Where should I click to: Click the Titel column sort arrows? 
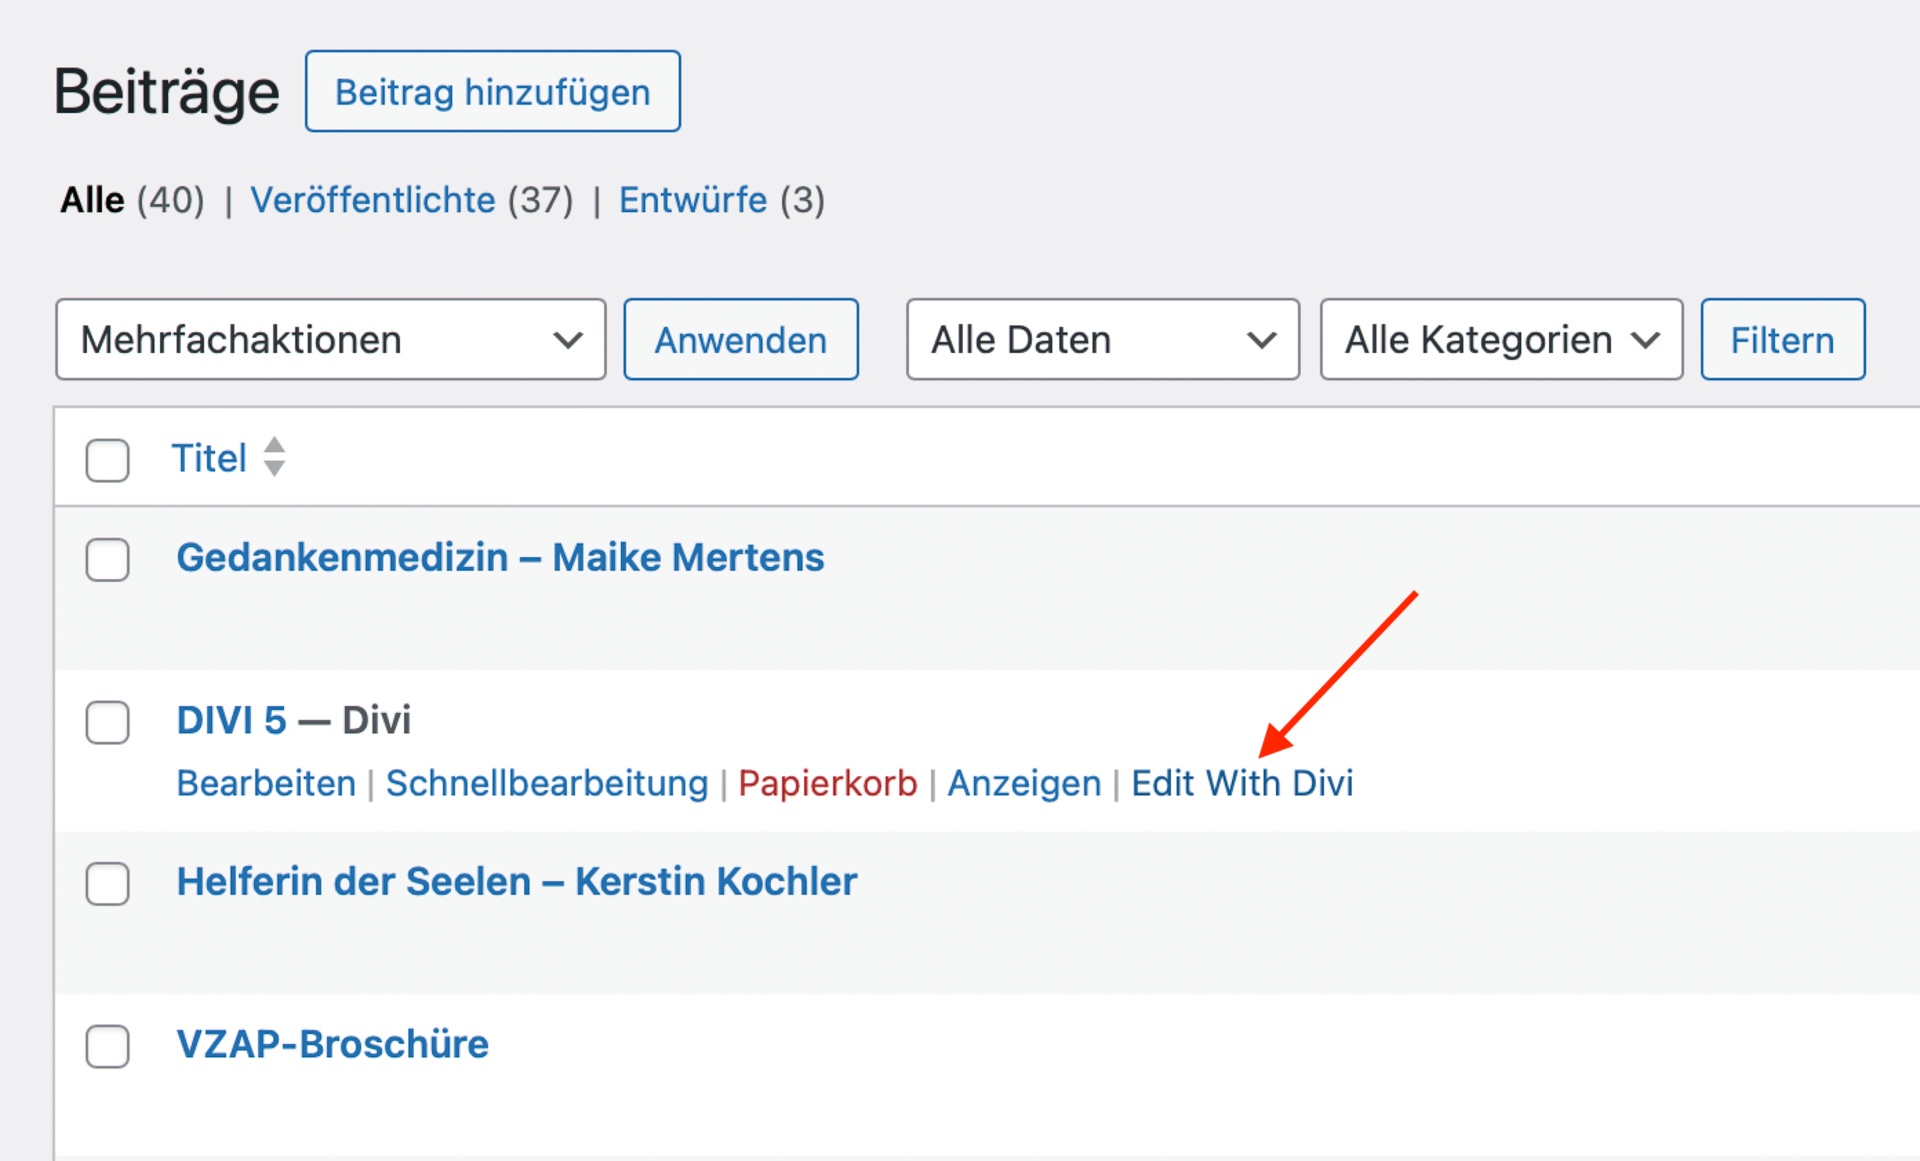point(274,457)
